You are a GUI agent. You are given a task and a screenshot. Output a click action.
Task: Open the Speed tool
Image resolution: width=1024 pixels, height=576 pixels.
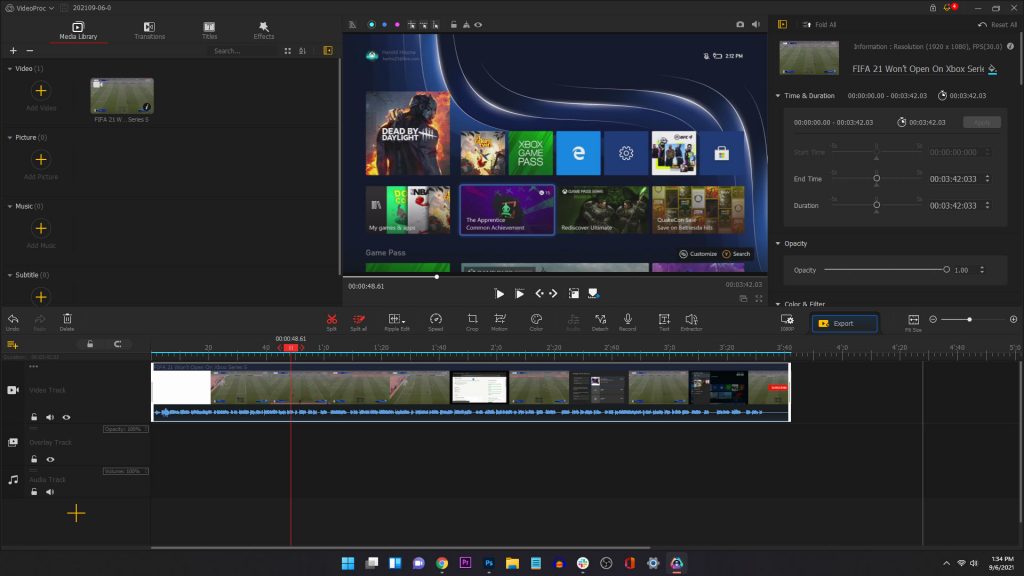point(436,321)
